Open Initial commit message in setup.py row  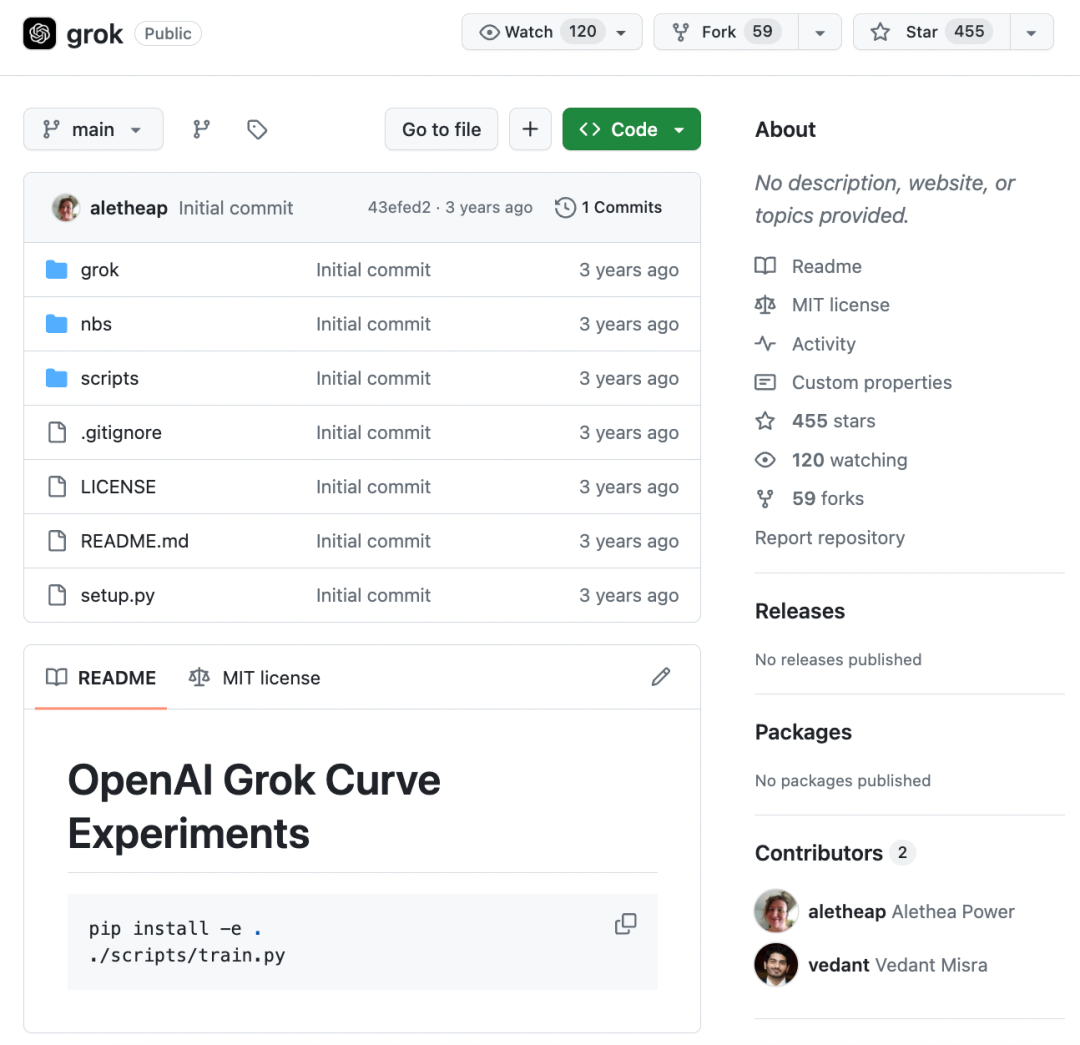(373, 595)
